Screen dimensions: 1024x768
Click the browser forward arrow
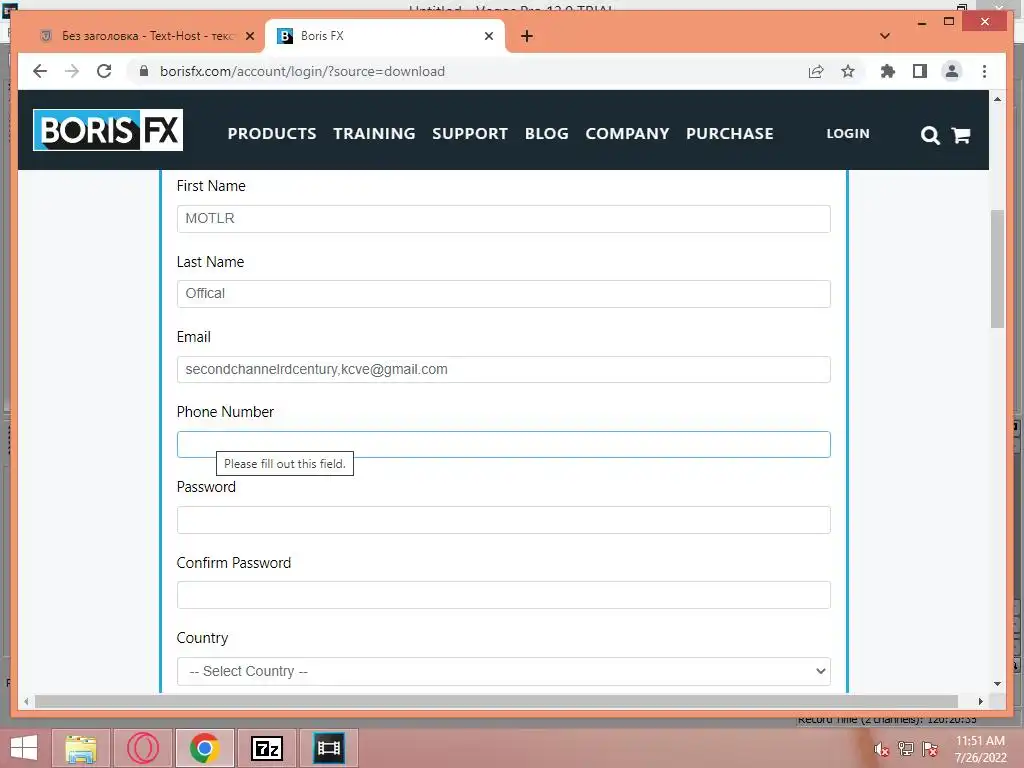click(x=72, y=71)
